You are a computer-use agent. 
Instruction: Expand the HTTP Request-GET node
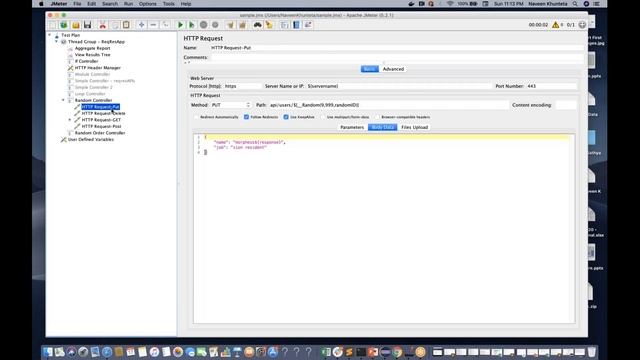(x=70, y=120)
